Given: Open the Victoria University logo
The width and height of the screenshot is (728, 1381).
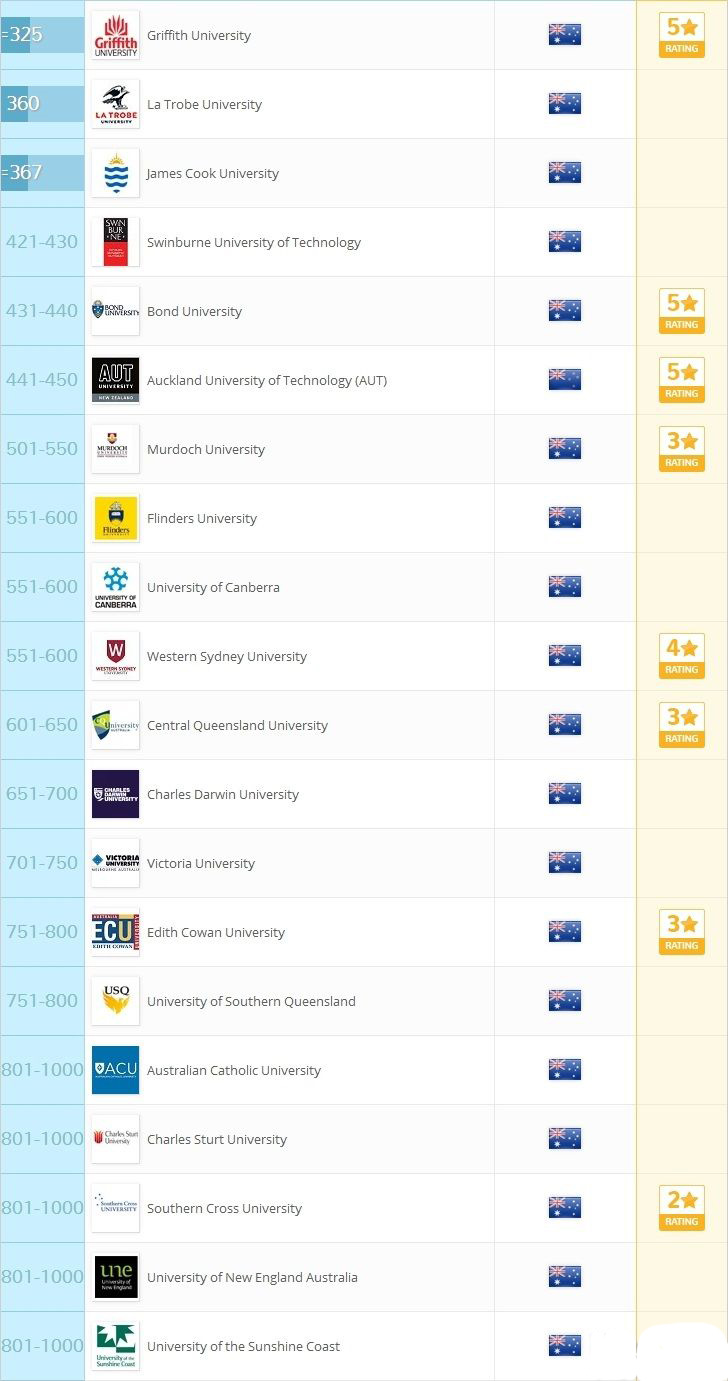Looking at the screenshot, I should (115, 863).
